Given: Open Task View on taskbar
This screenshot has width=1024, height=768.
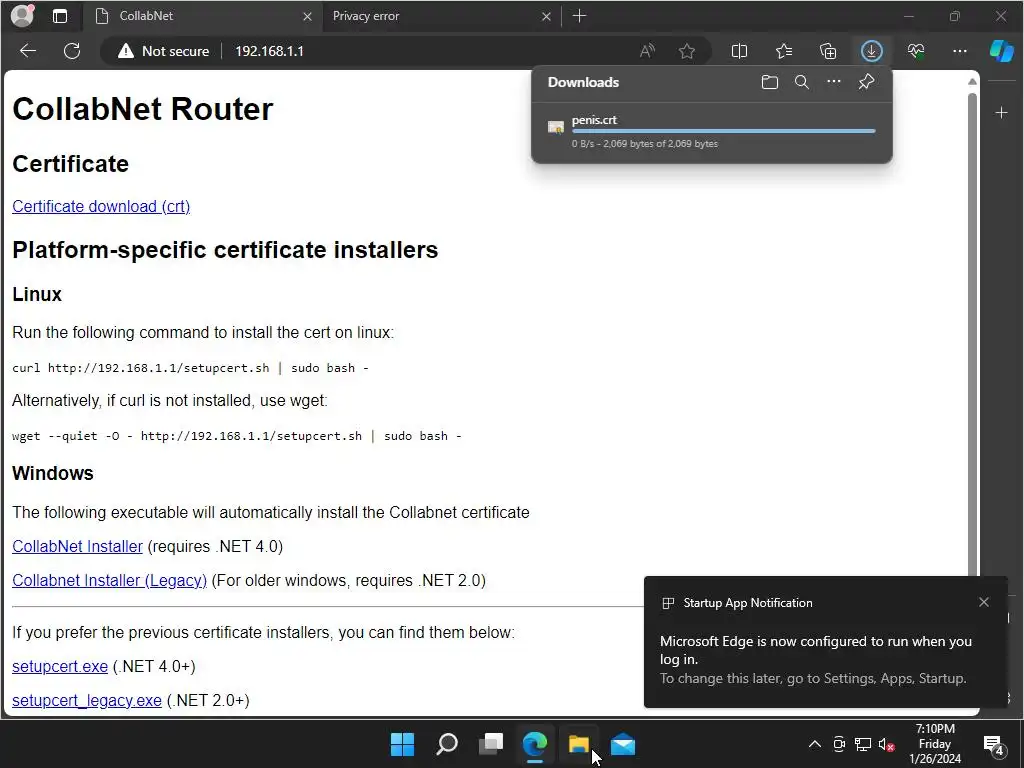Looking at the screenshot, I should [x=491, y=744].
